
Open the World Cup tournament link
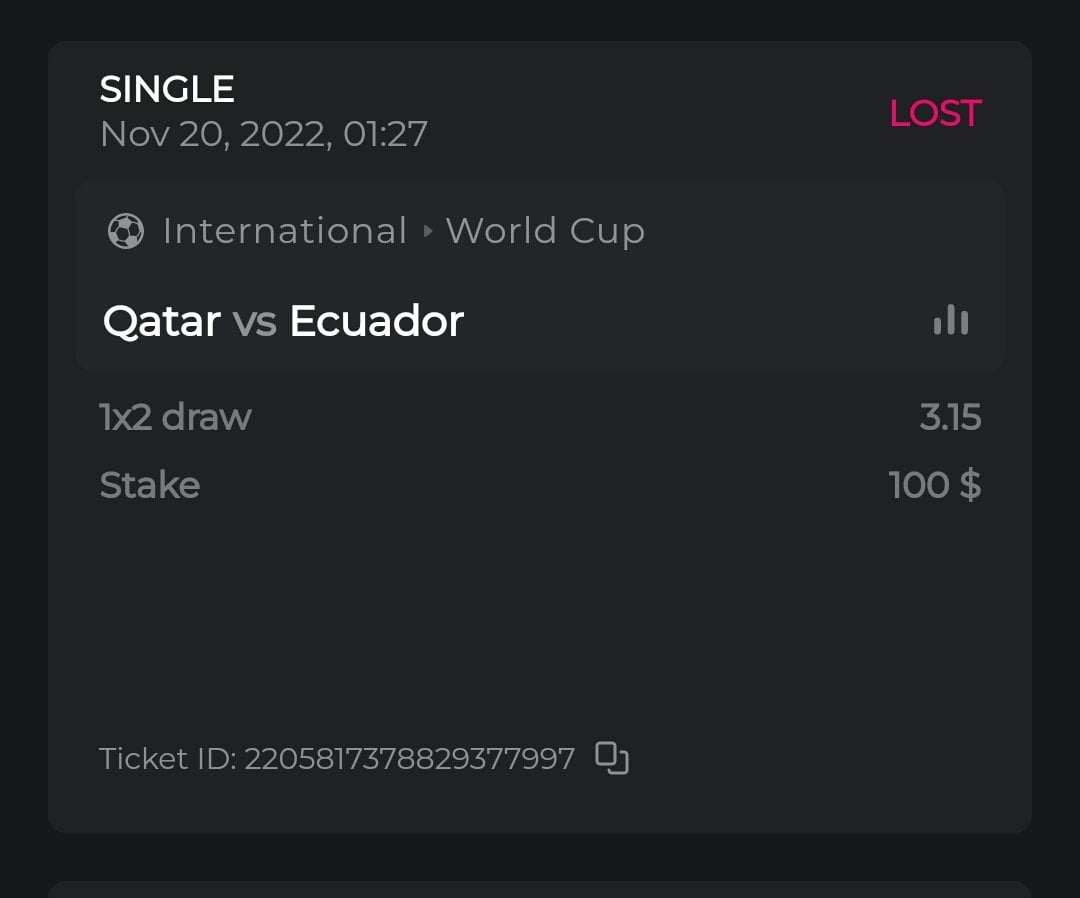tap(545, 231)
